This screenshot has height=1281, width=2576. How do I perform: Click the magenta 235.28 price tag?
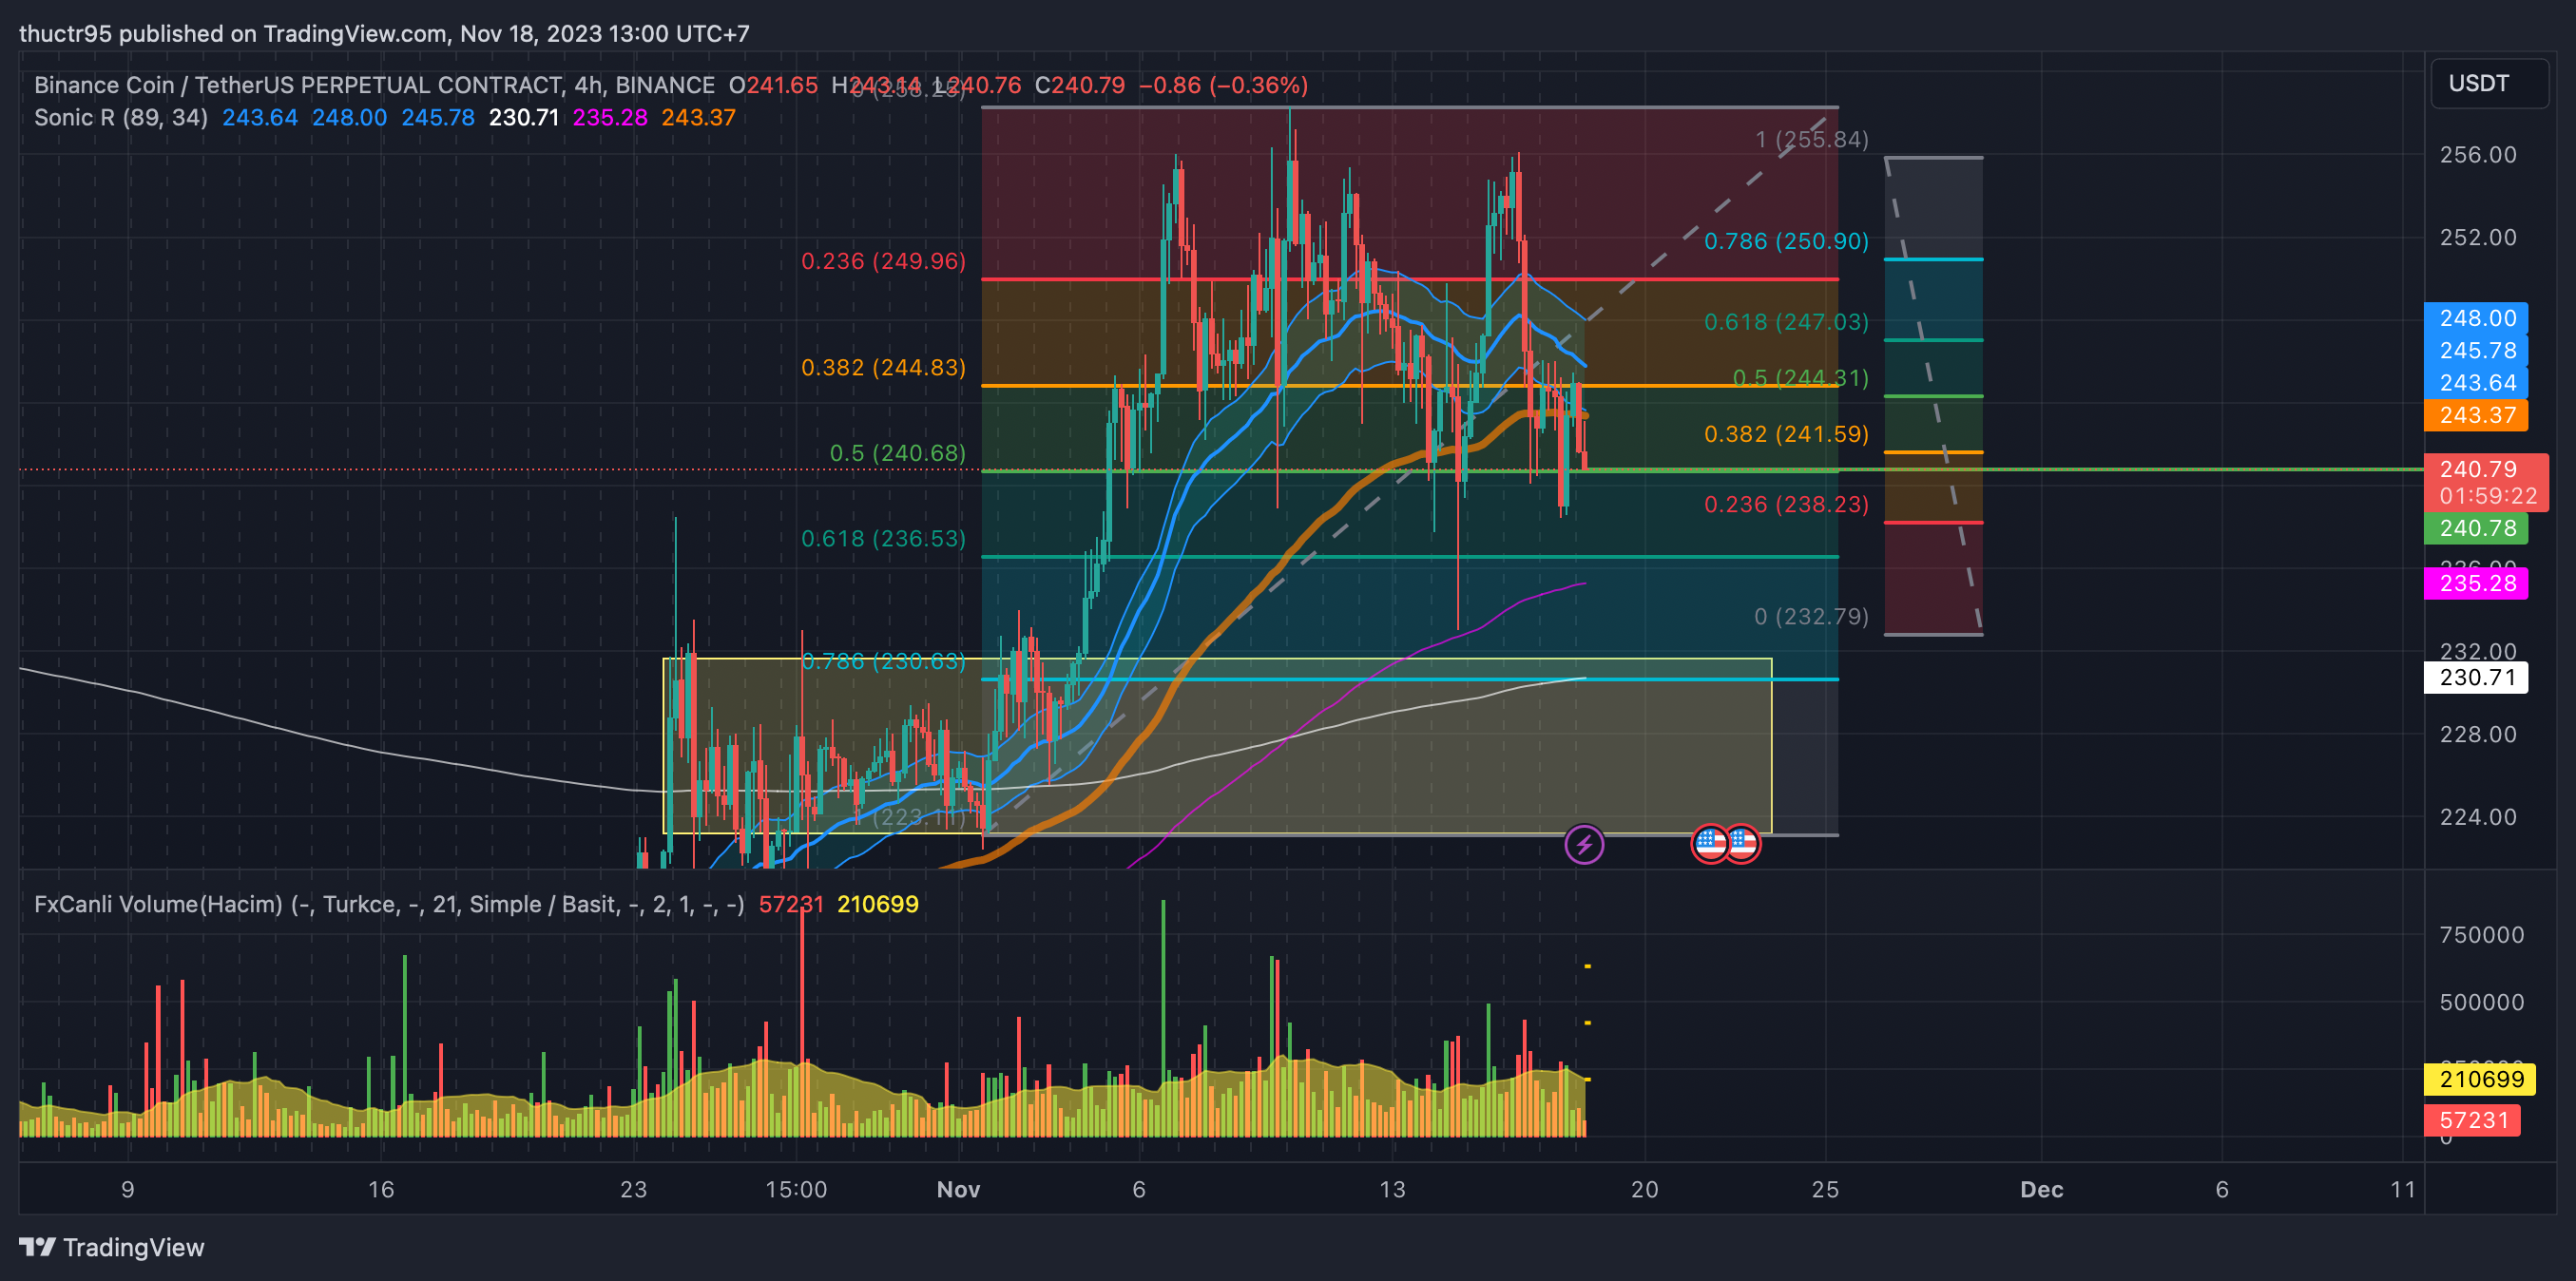[2476, 583]
